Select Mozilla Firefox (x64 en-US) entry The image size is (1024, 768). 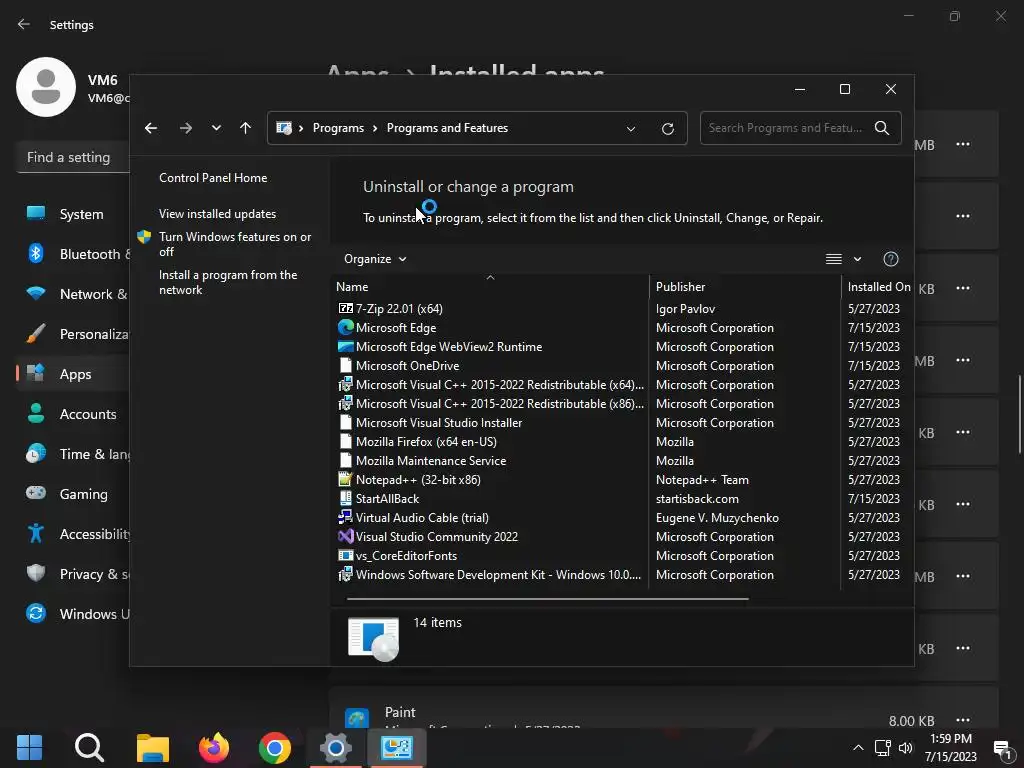pyautogui.click(x=426, y=441)
